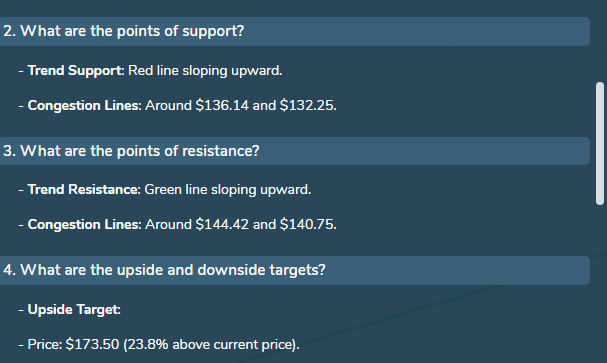Toggle the "upside and downside targets" section header
The width and height of the screenshot is (607, 363).
pos(295,270)
